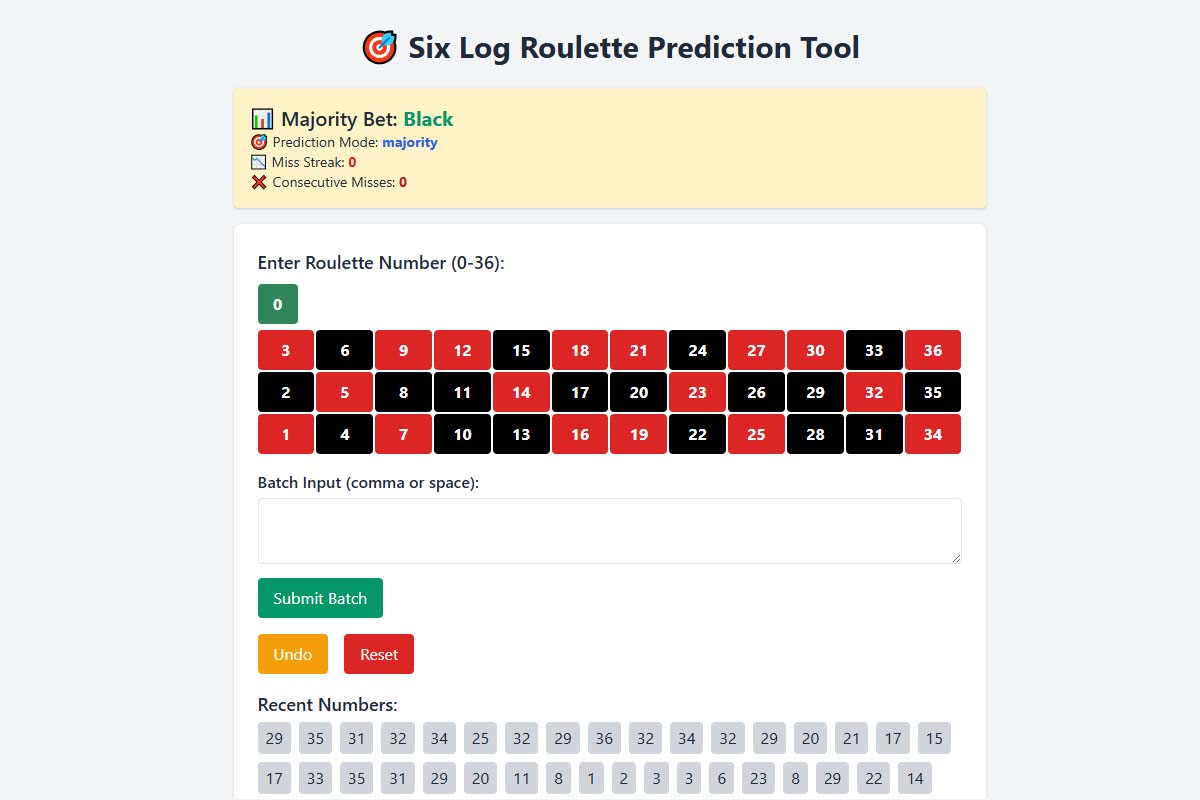Click the chart icon beside Miss Streak

point(258,162)
